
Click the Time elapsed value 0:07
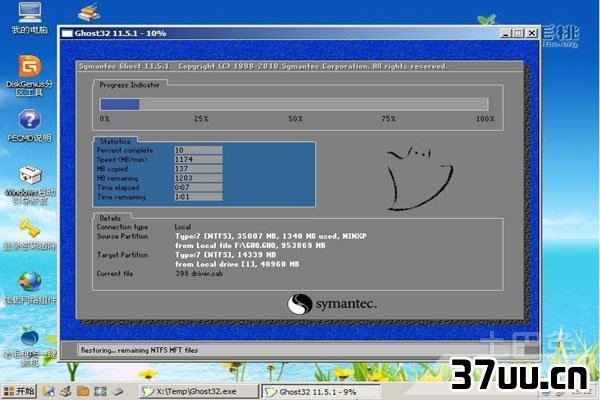point(198,188)
